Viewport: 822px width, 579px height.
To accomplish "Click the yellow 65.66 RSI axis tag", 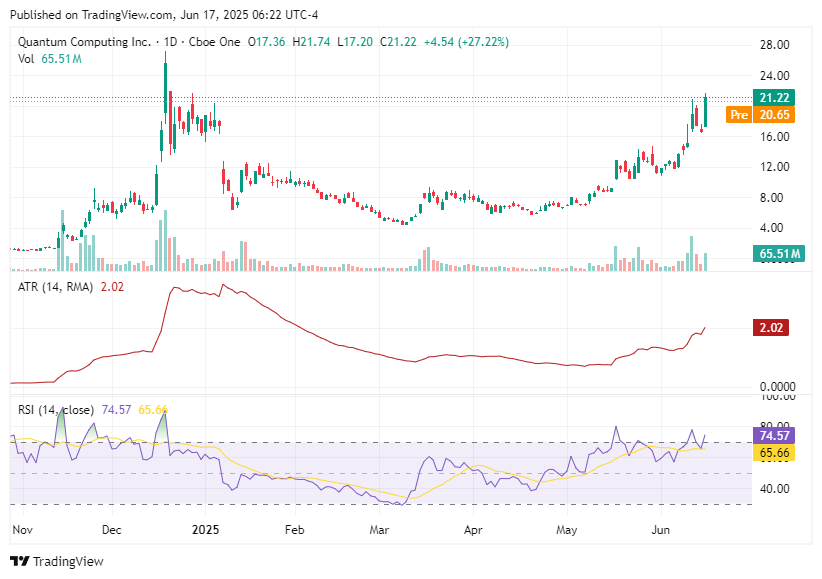I will [774, 453].
